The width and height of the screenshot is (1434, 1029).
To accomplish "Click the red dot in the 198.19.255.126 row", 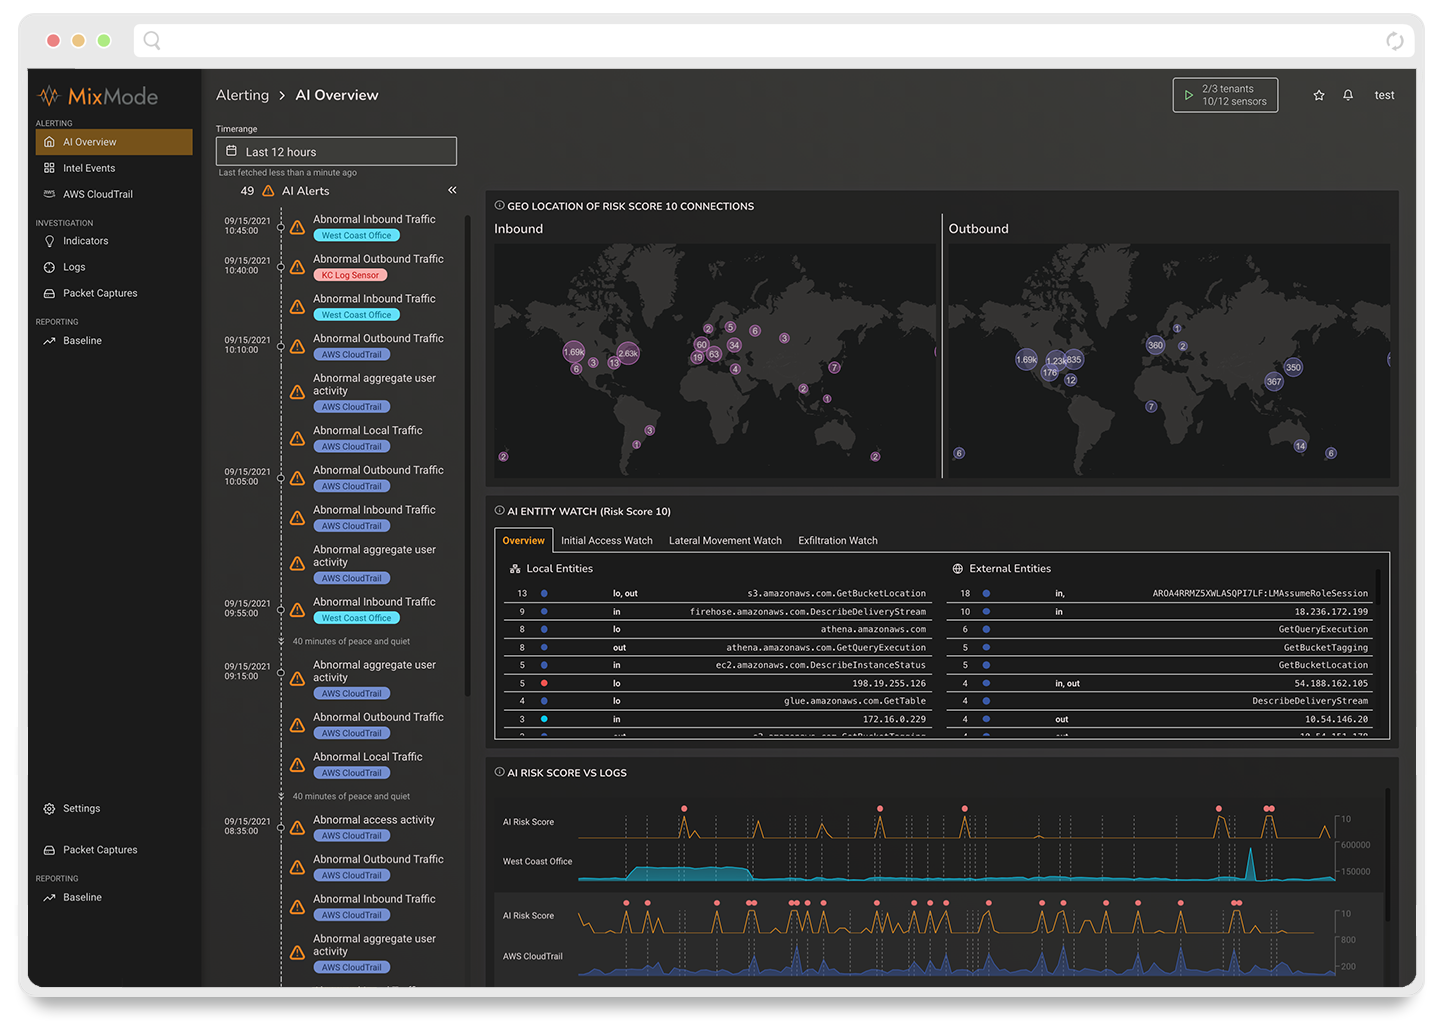I will click(544, 683).
